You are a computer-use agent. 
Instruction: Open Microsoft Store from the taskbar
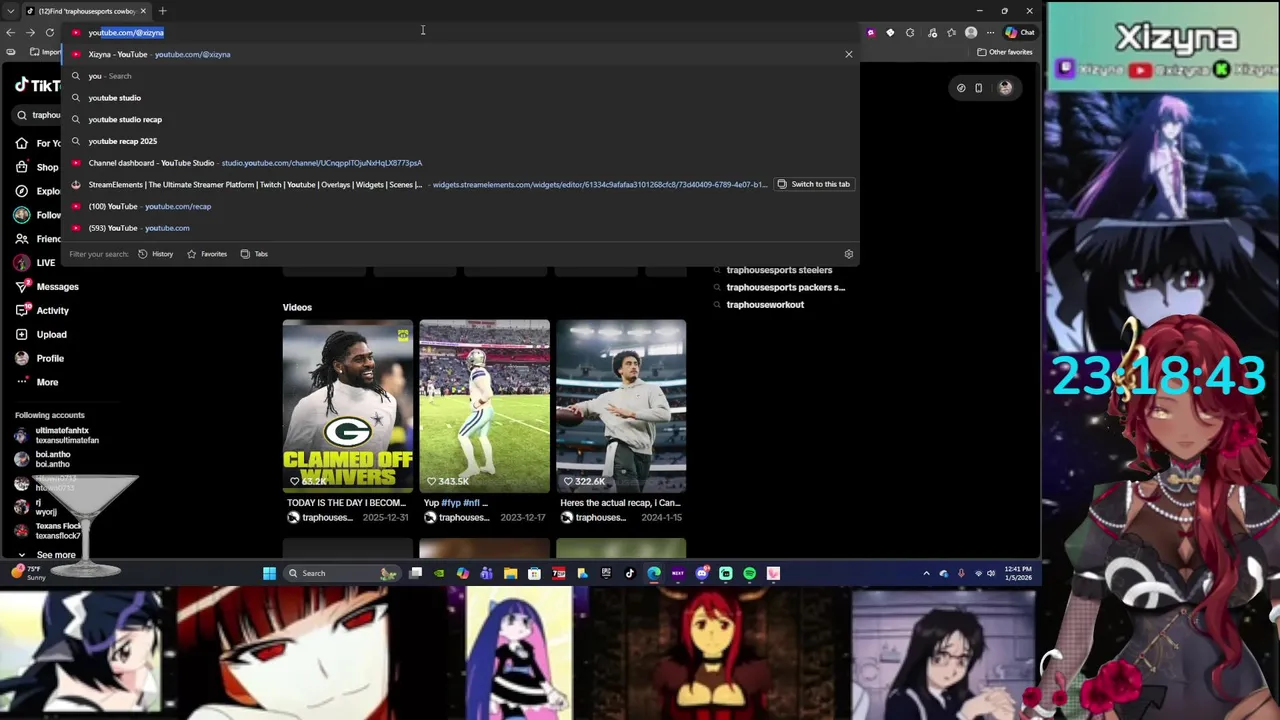coord(534,573)
